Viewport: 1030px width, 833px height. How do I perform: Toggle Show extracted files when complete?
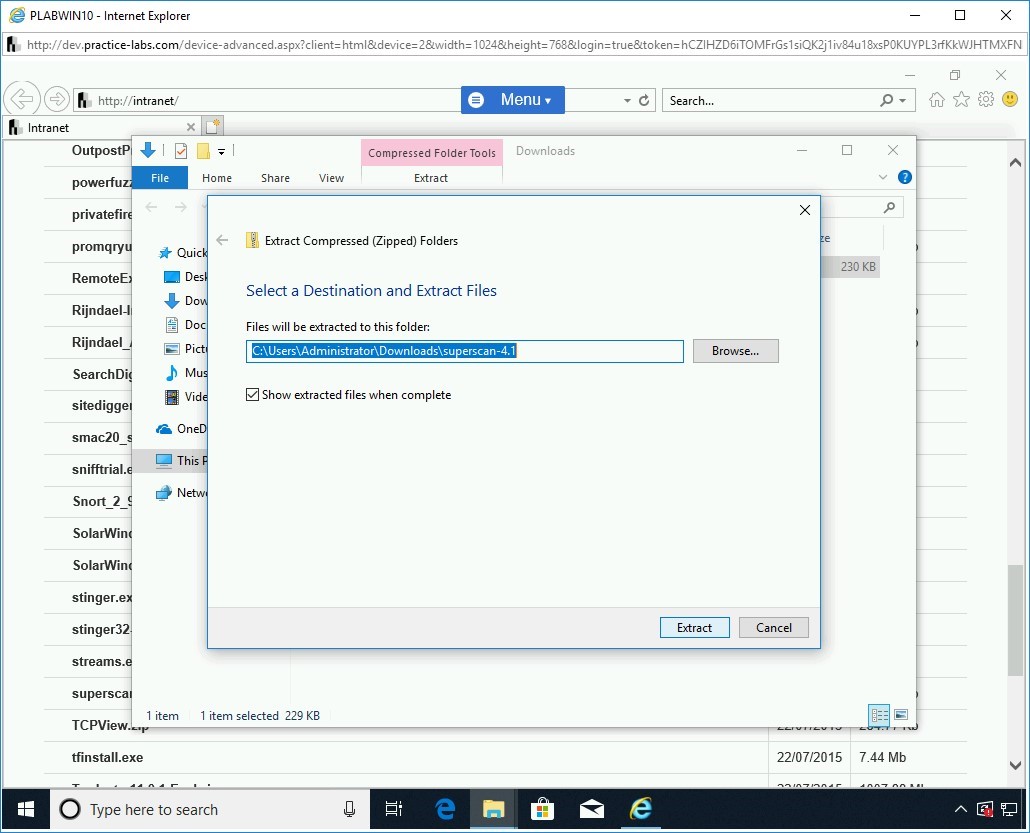tap(252, 395)
